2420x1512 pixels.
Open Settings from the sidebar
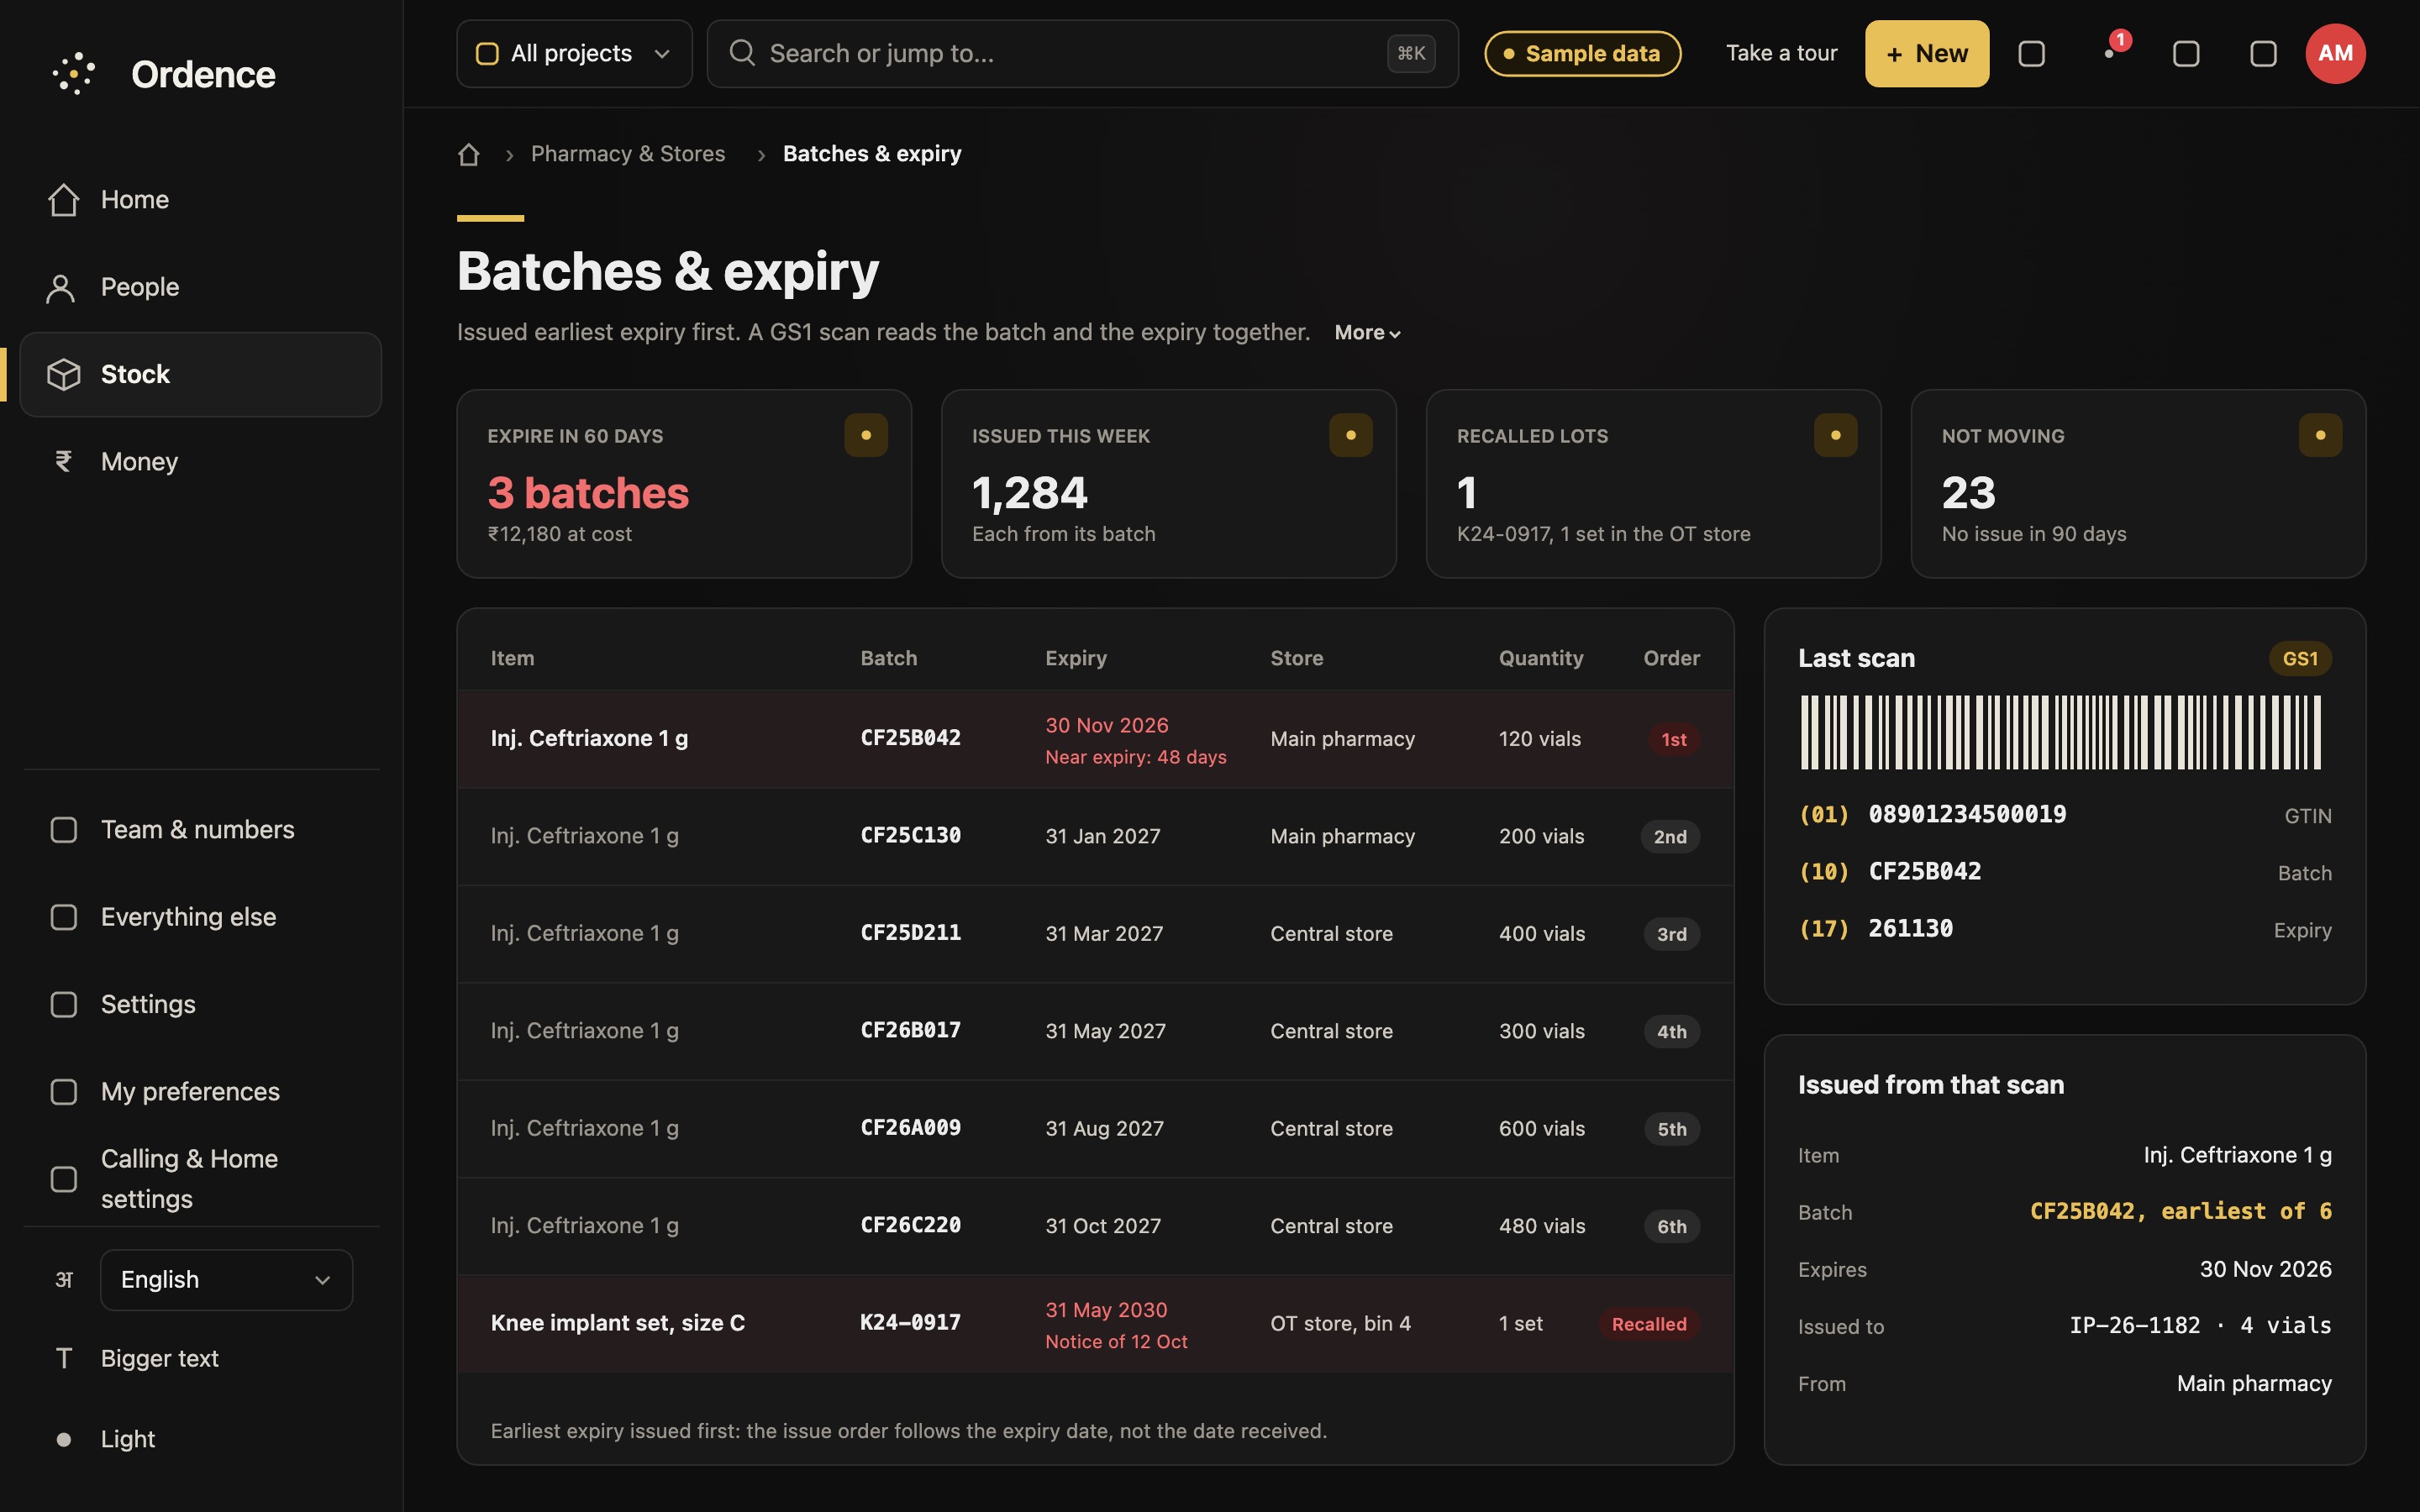click(200, 1004)
